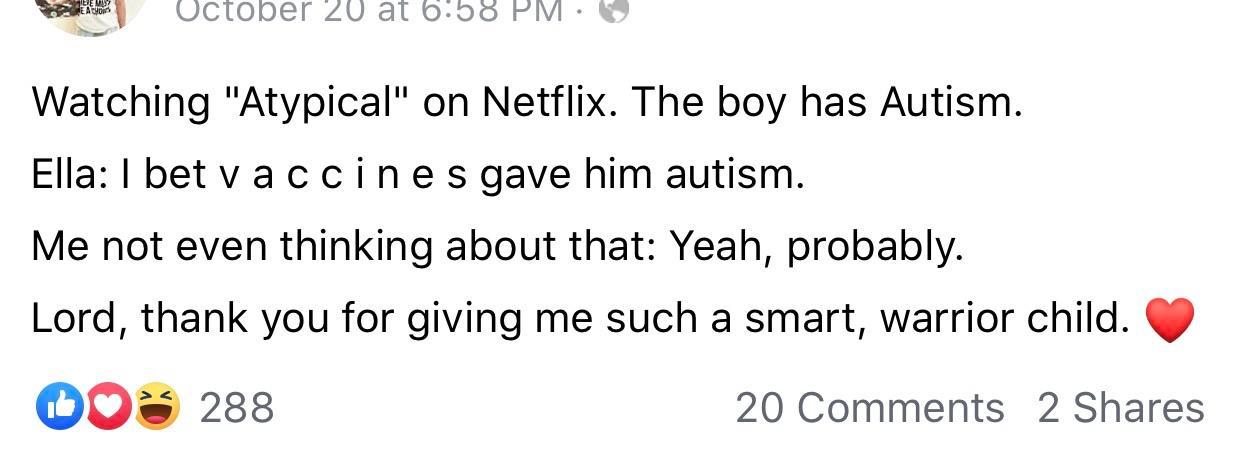Click the word Netflix in the first line
The image size is (1242, 467).
(x=544, y=102)
